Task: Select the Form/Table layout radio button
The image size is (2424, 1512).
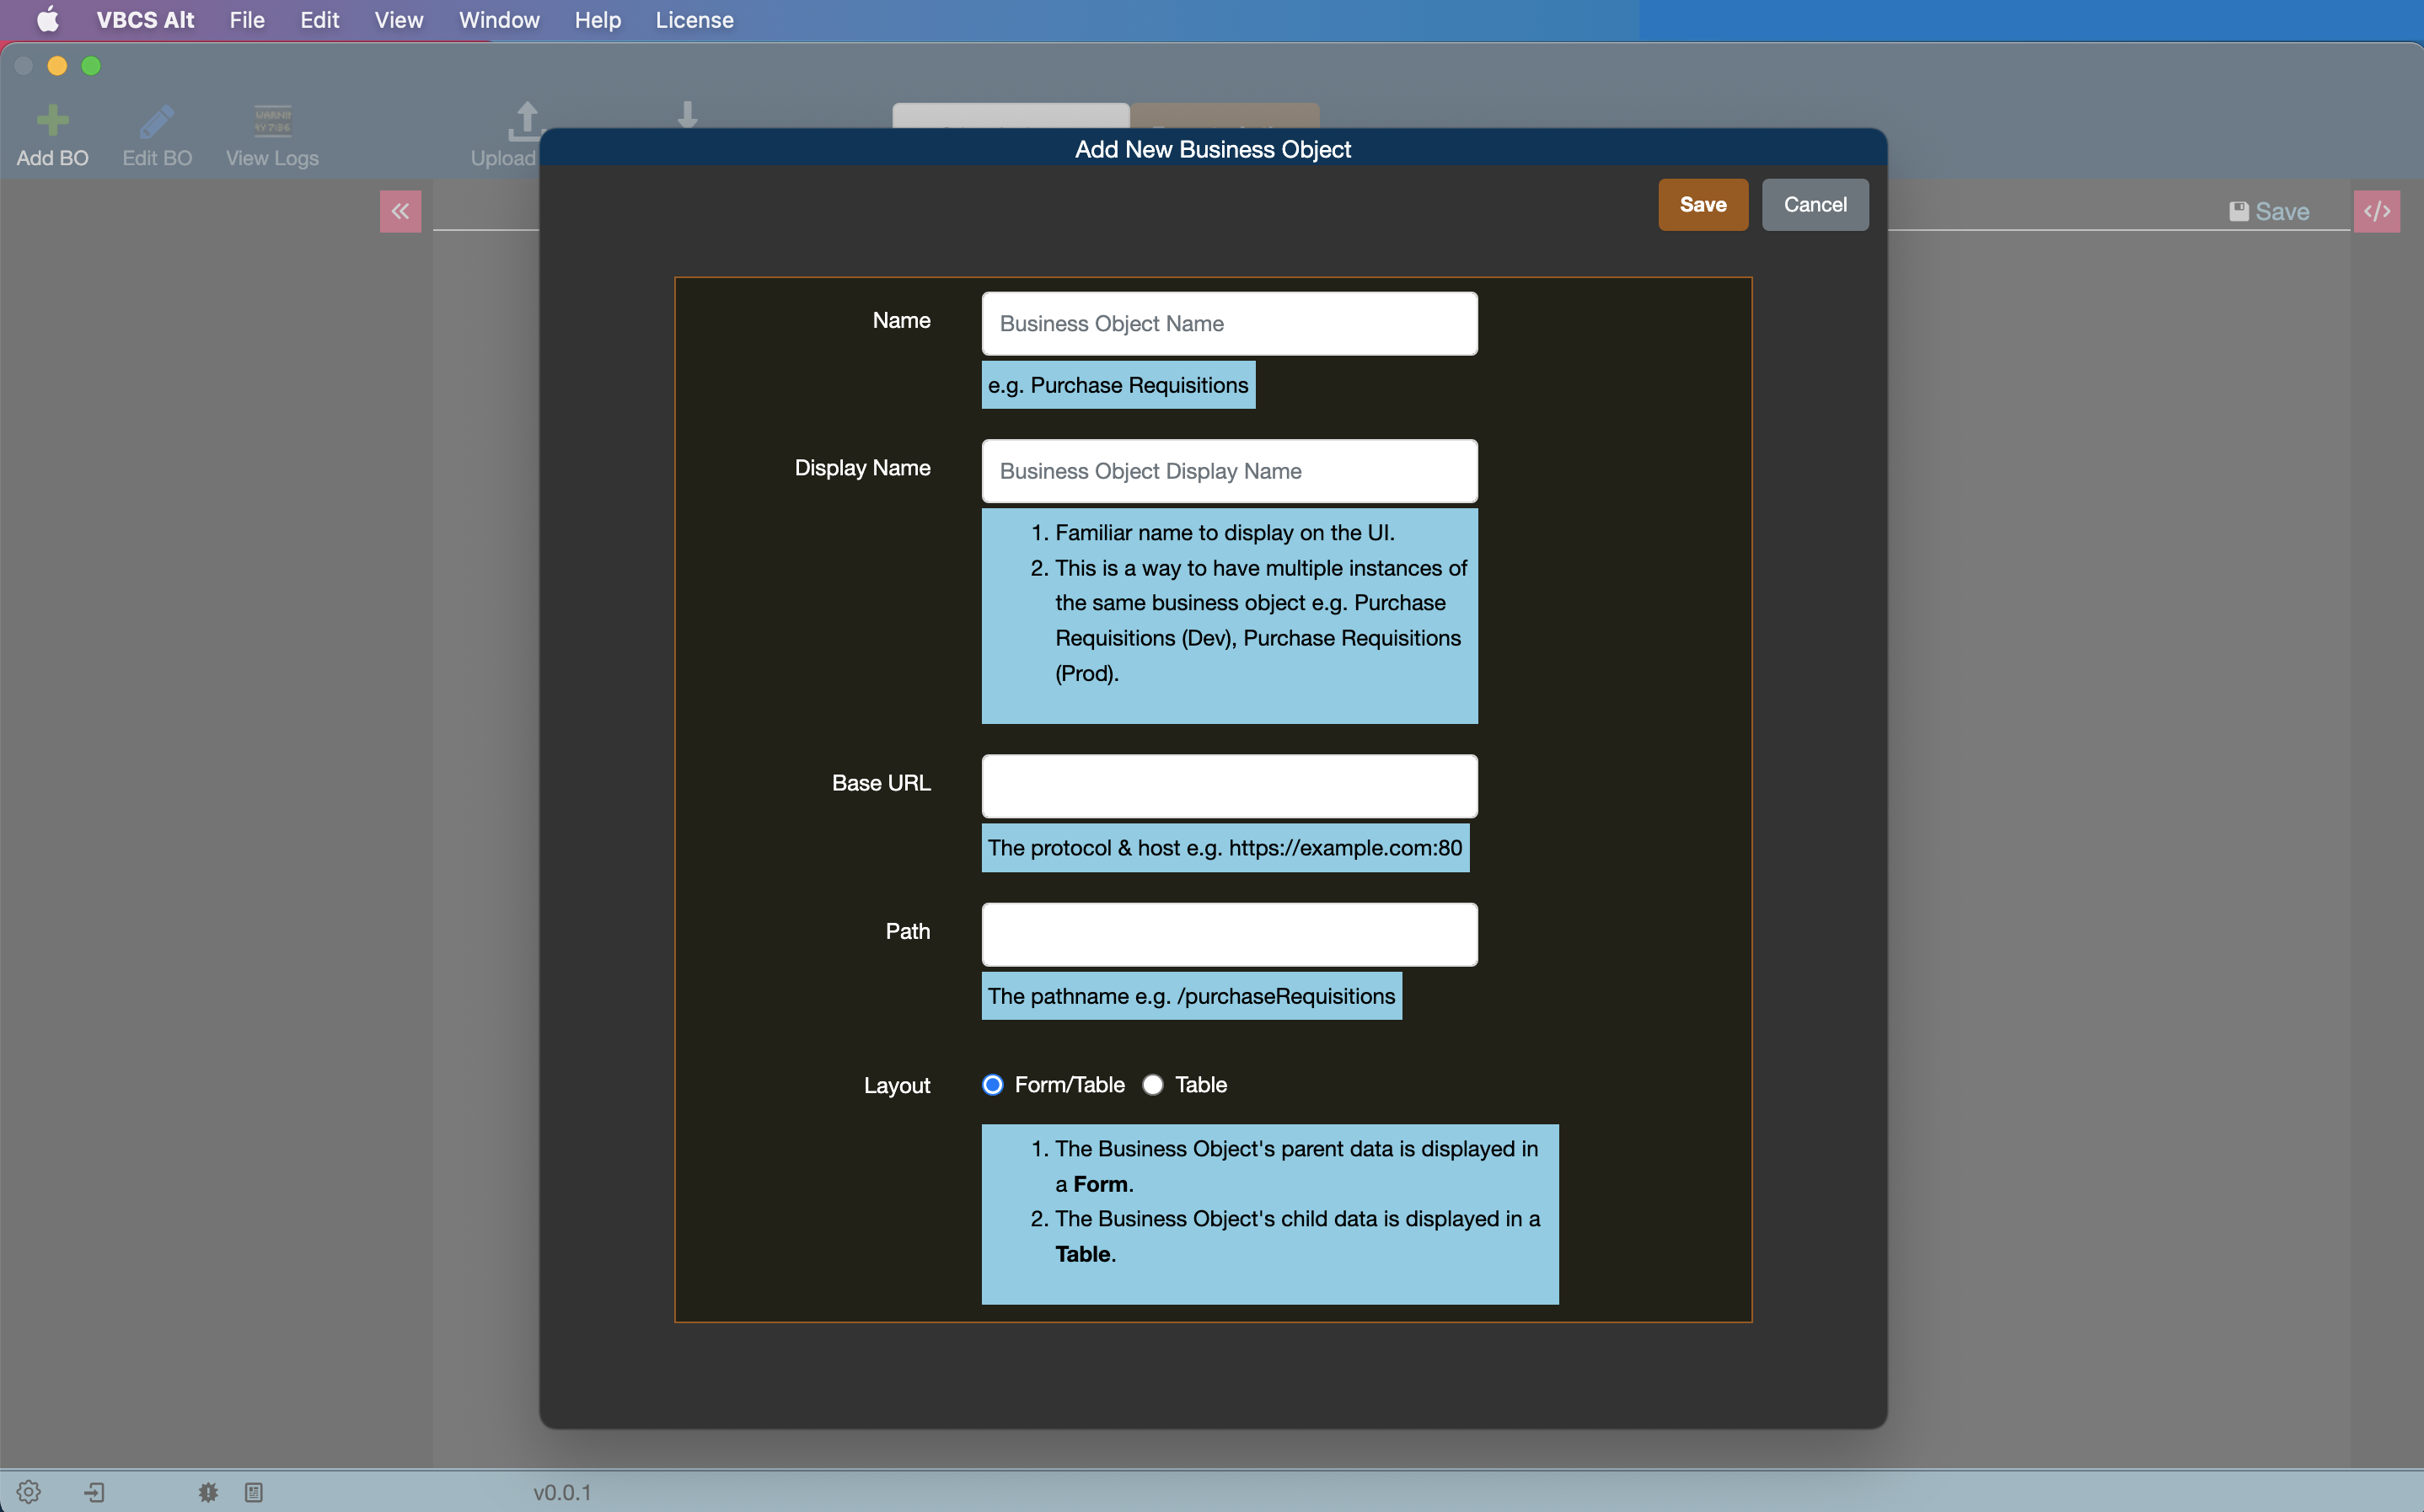Action: point(993,1086)
